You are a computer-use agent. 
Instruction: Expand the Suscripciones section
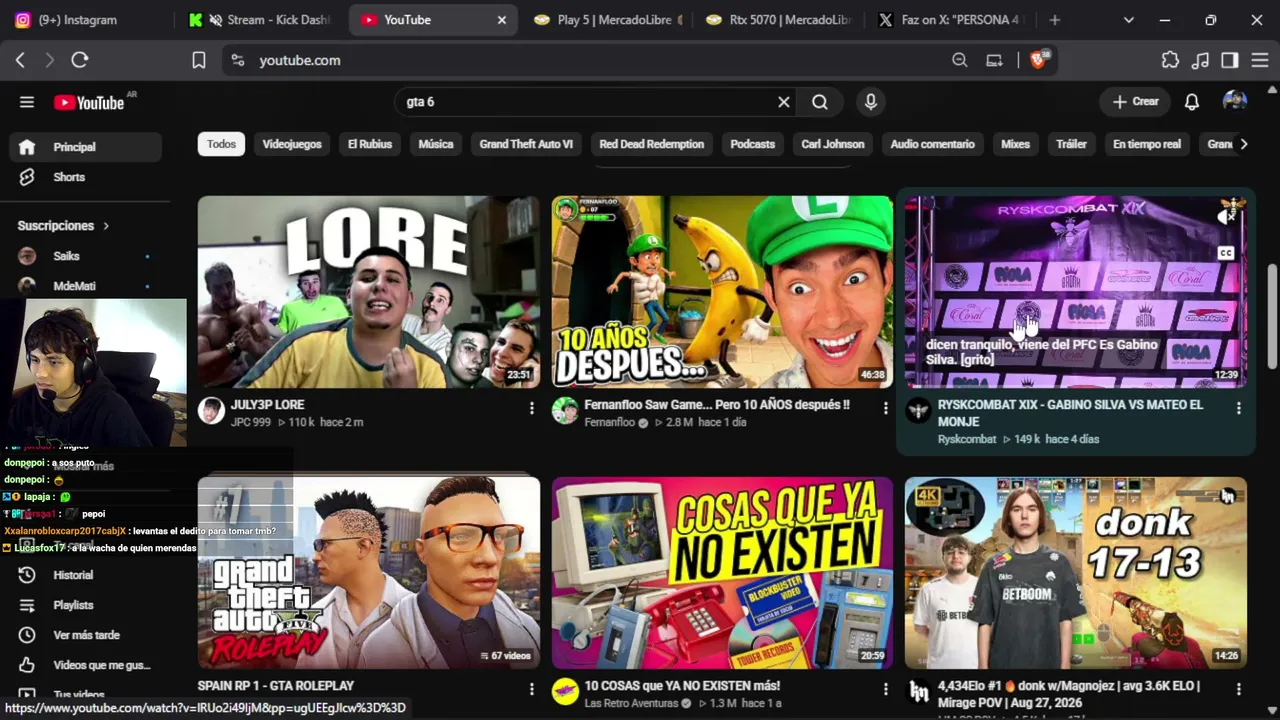point(64,226)
